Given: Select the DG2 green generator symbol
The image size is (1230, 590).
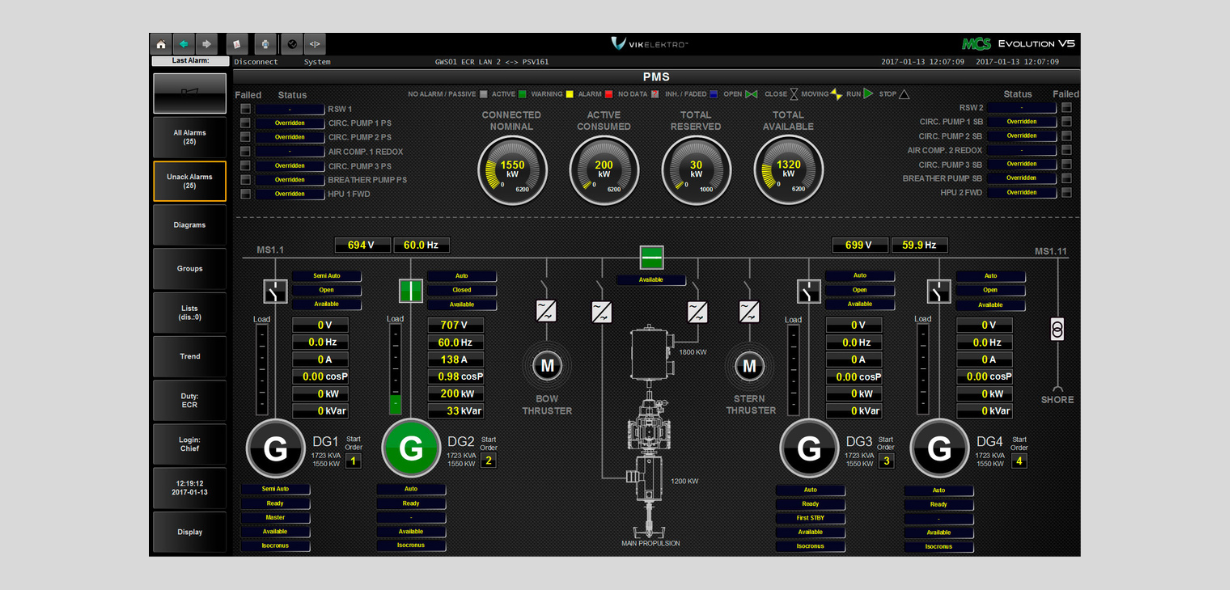Looking at the screenshot, I should tap(410, 449).
